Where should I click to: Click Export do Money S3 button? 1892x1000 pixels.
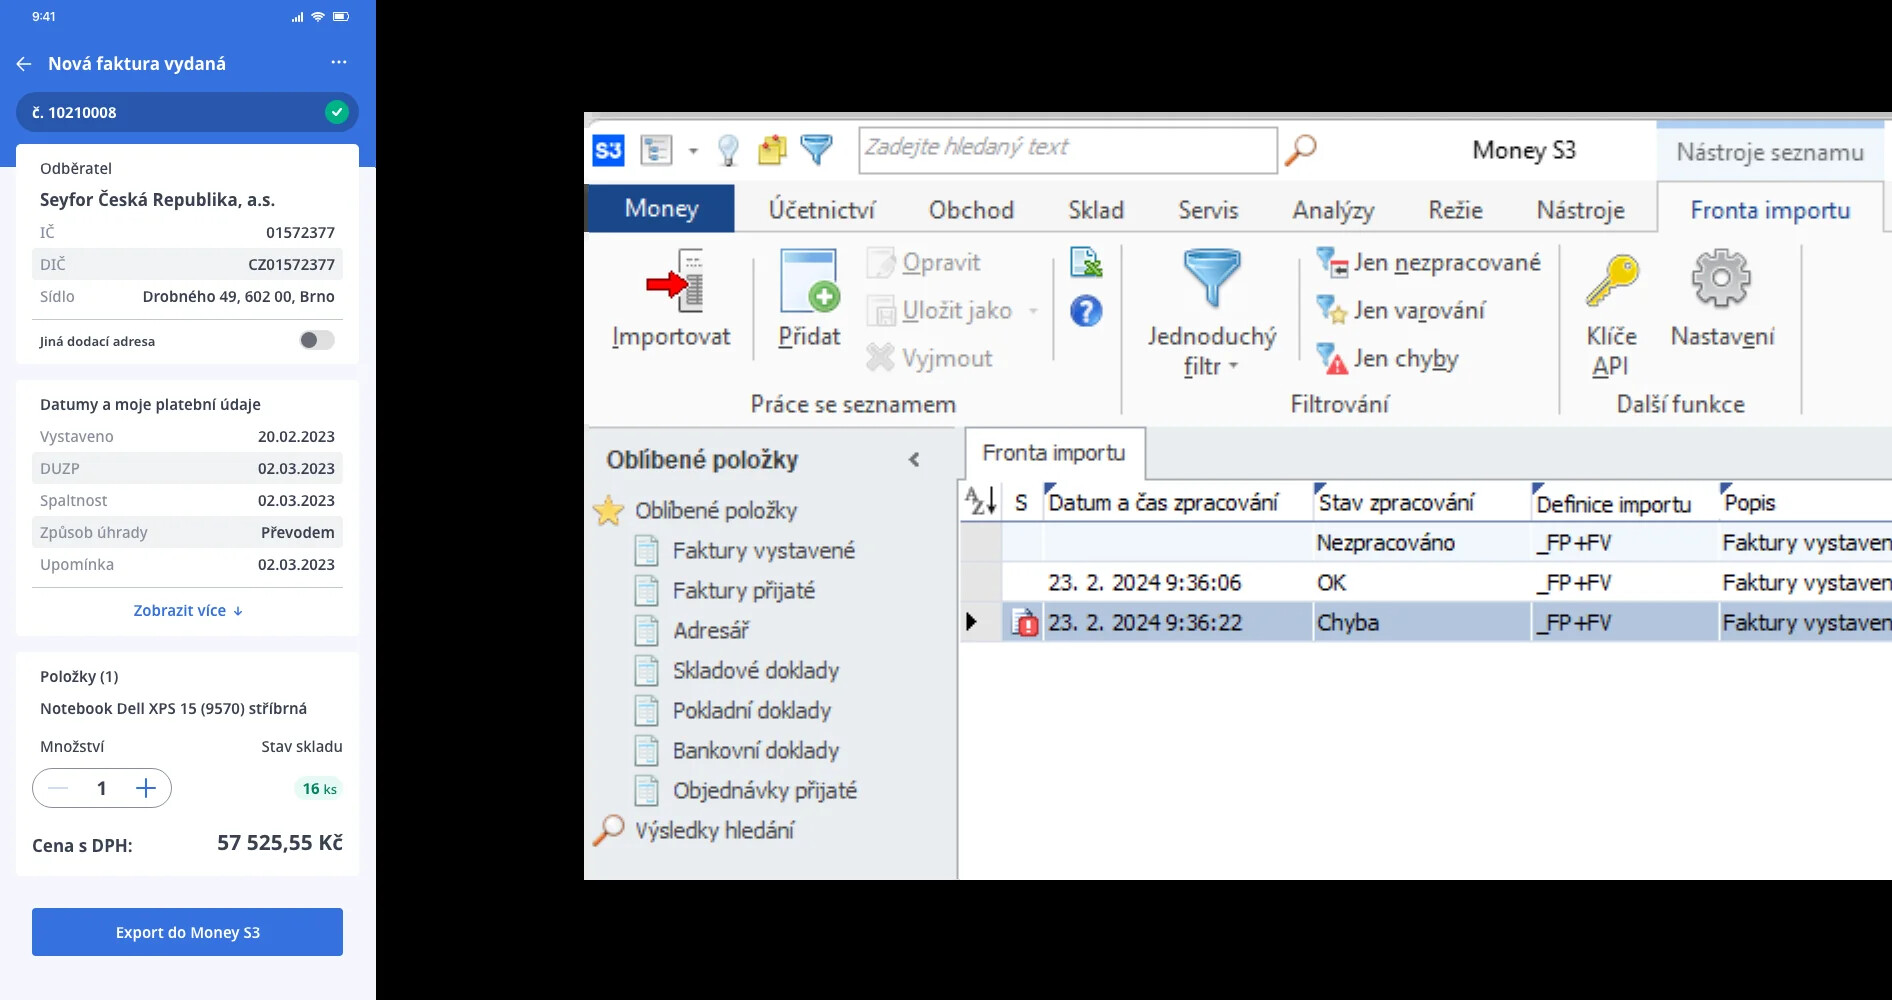(187, 932)
